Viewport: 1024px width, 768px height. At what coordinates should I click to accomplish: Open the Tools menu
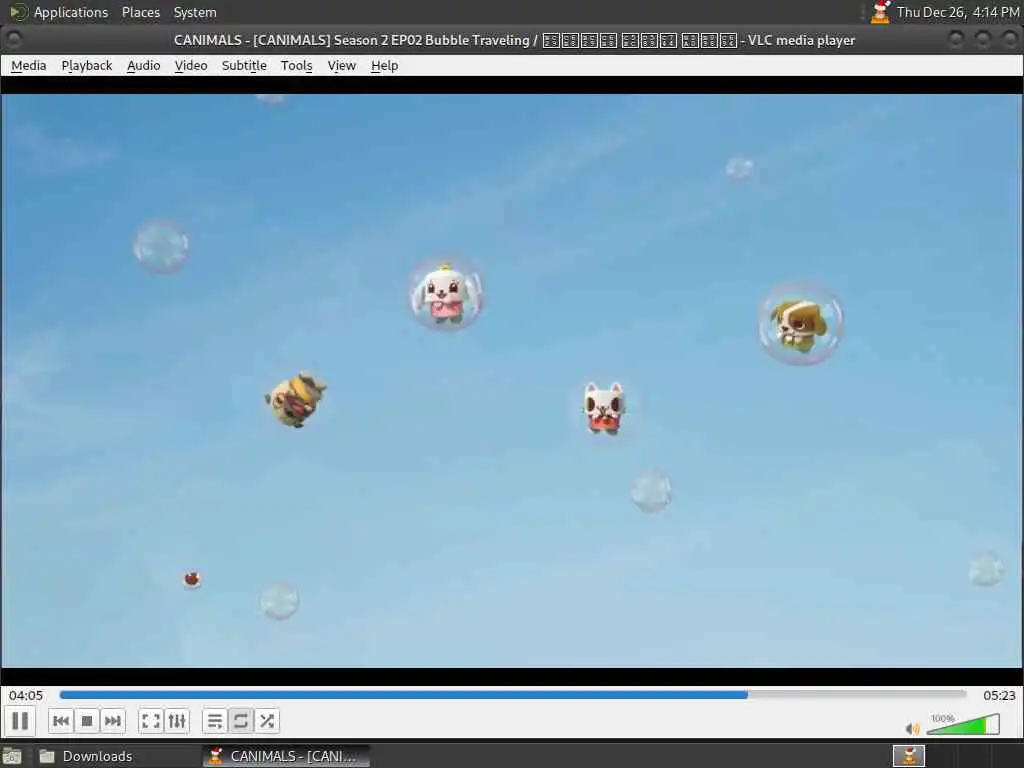296,65
